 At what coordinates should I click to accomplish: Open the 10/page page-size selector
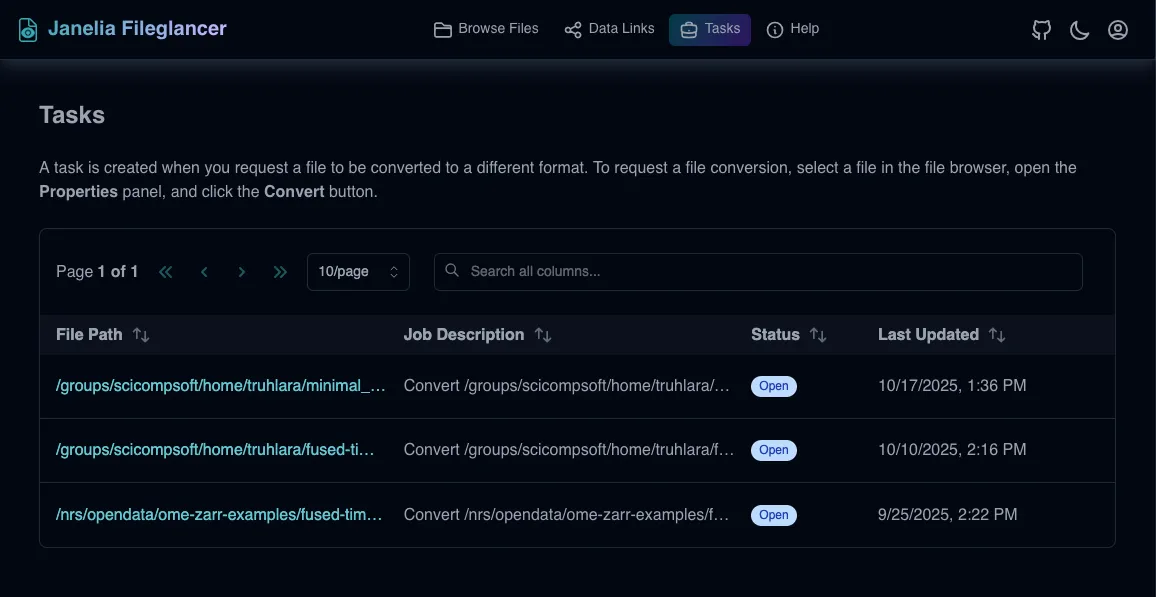click(358, 271)
